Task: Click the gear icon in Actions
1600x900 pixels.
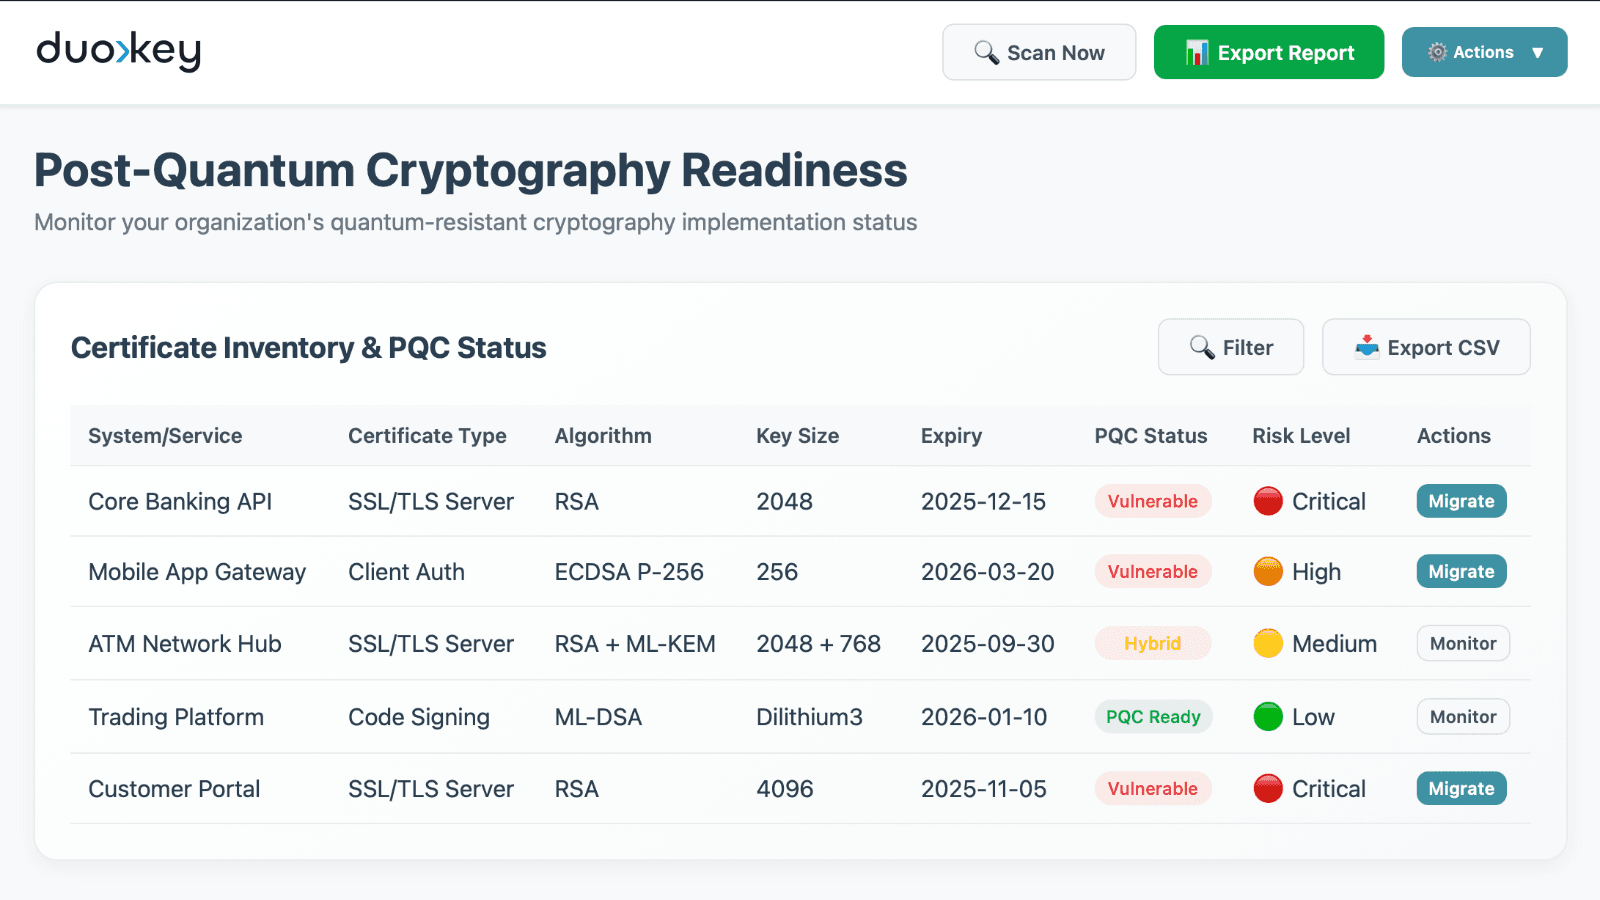Action: pyautogui.click(x=1437, y=53)
